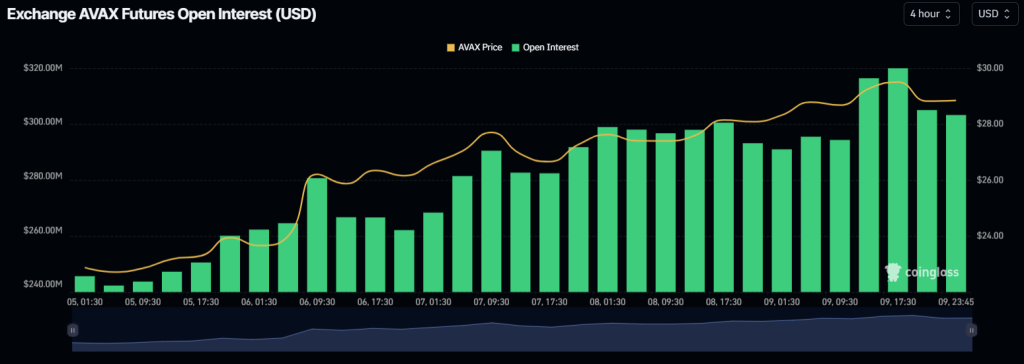The image size is (1024, 364).
Task: Click the 07, 17:30 time label
Action: coord(549,302)
